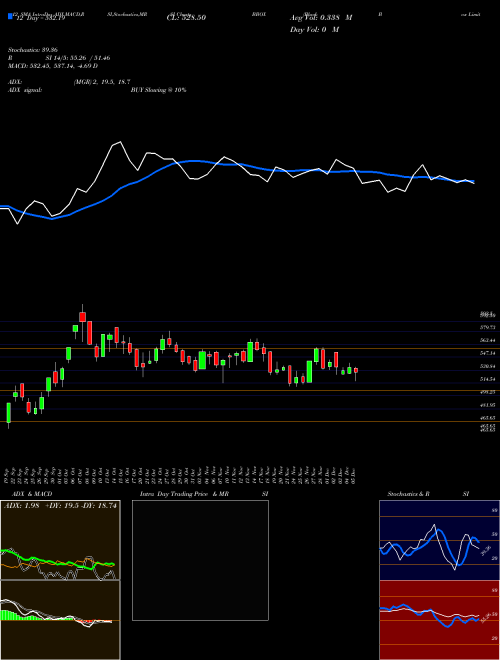Click the ADX & MACD panel title
The image size is (500, 660).
(x=32, y=494)
